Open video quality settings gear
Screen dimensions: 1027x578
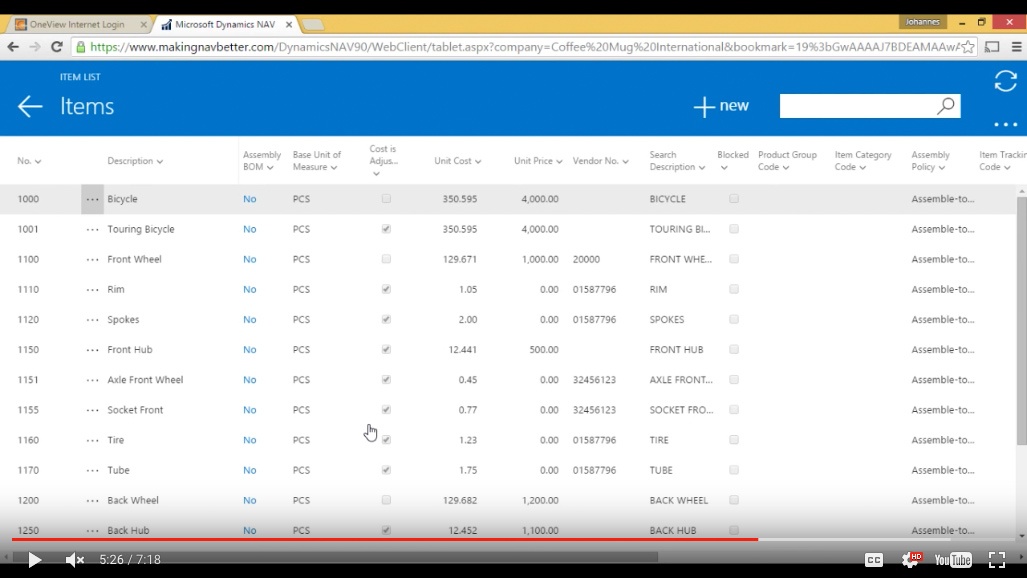(x=911, y=560)
